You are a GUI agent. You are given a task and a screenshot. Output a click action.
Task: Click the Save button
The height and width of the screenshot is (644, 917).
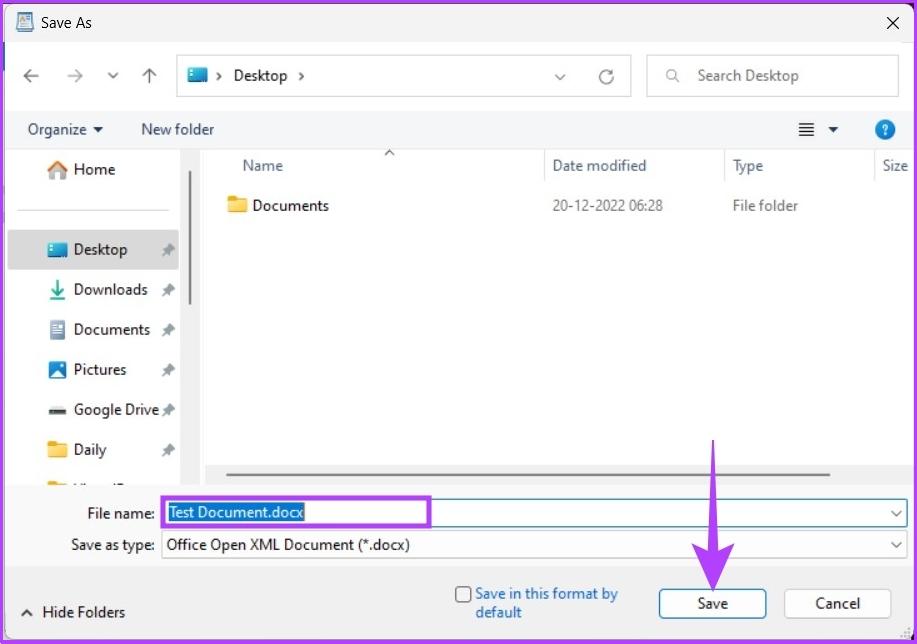pos(712,604)
